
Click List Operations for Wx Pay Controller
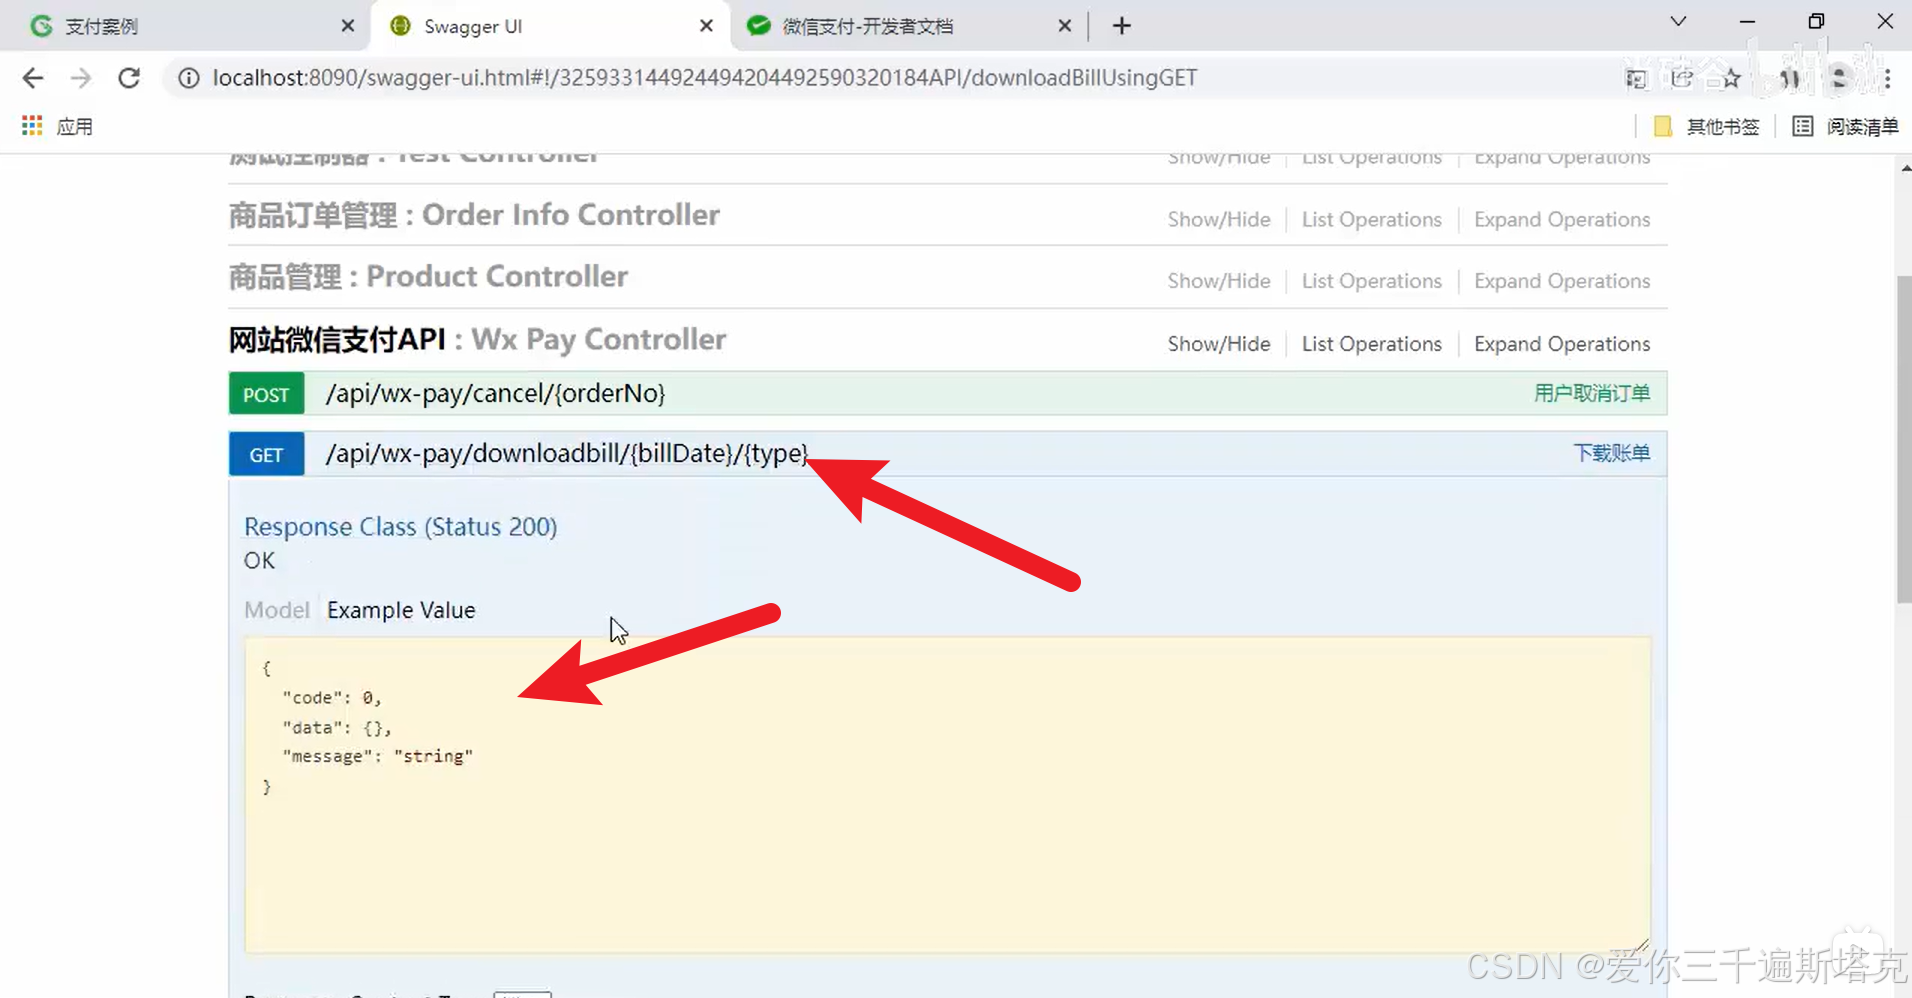[x=1372, y=344]
